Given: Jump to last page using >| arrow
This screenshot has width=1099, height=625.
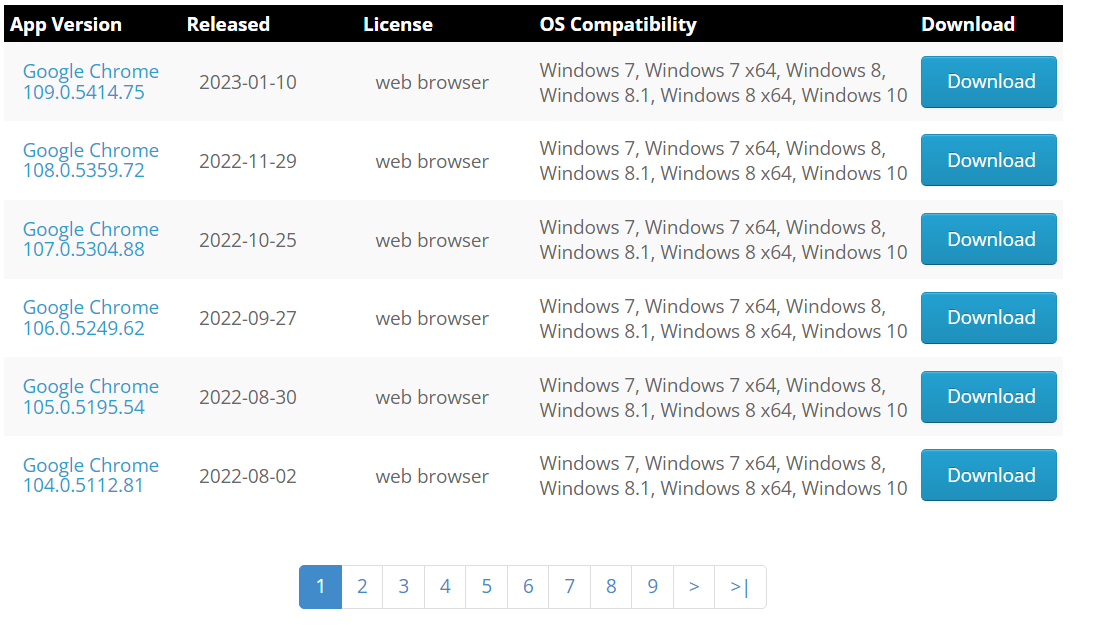Looking at the screenshot, I should tap(740, 587).
